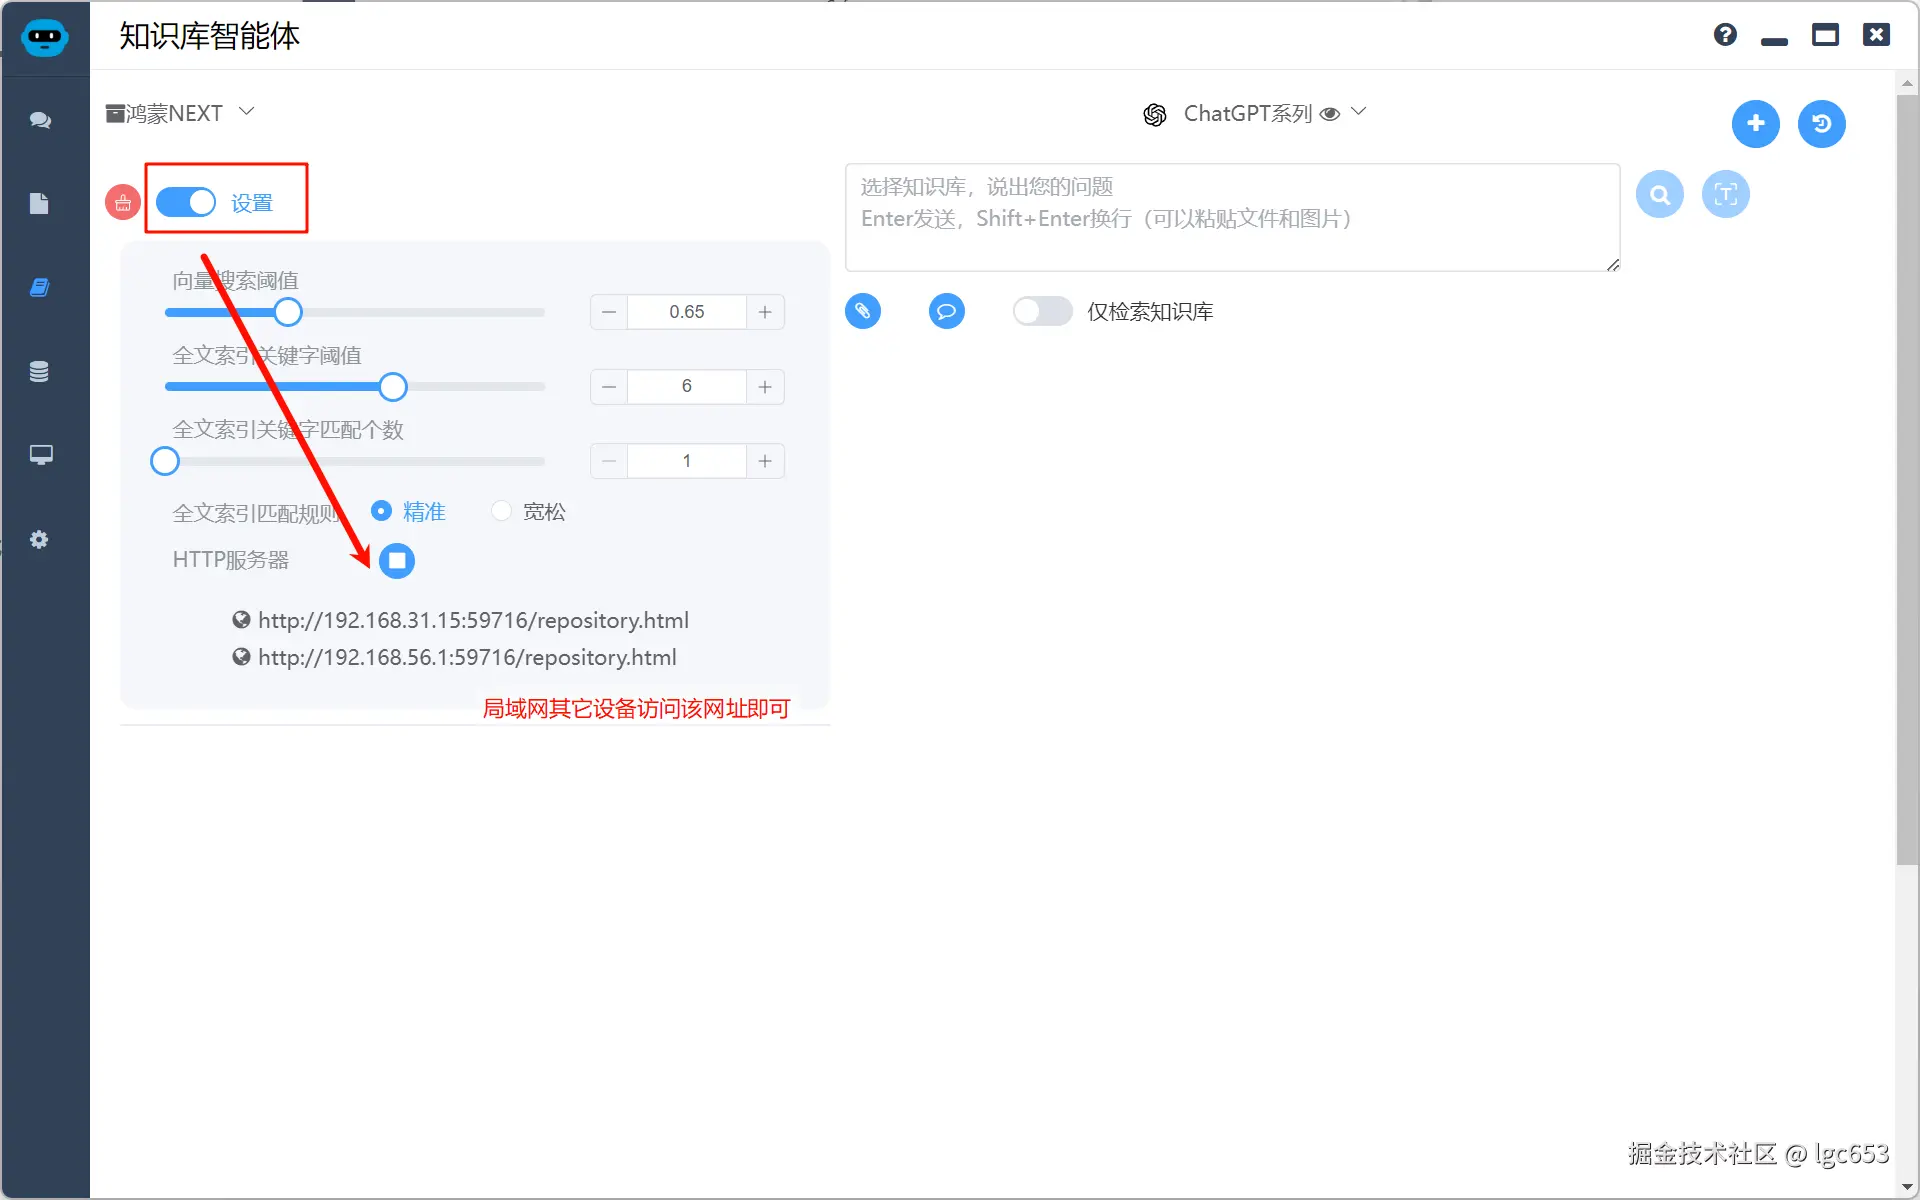
Task: Click the question input text box
Action: [x=1231, y=217]
